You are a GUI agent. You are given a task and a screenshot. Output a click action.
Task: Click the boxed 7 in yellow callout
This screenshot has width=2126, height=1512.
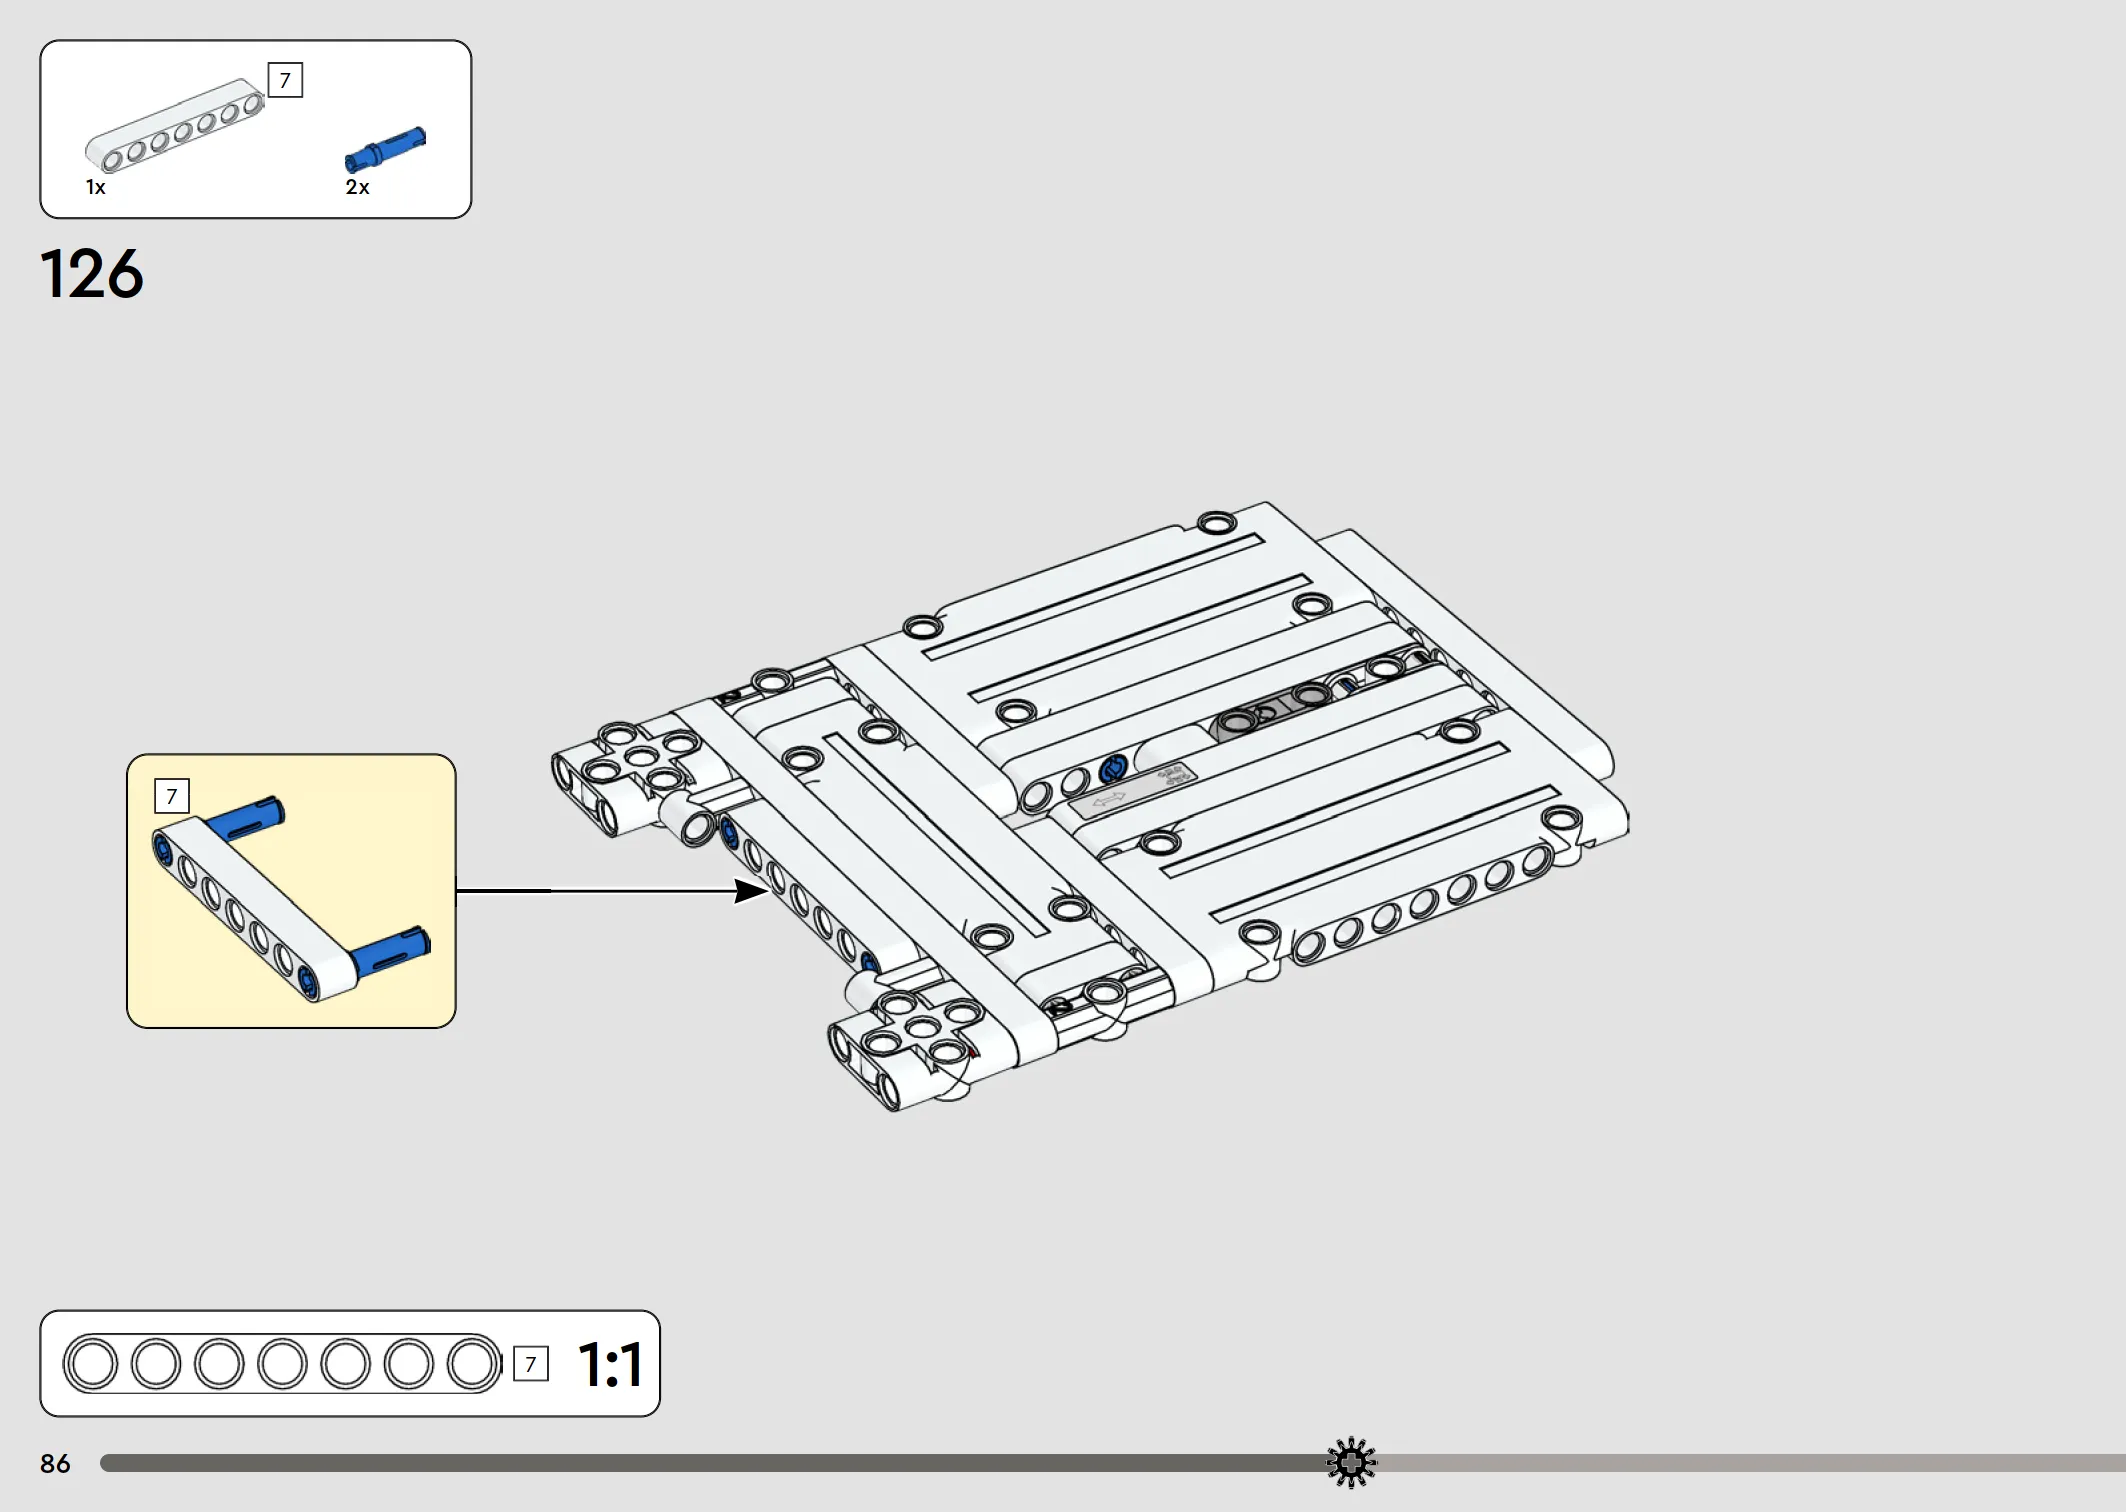tap(172, 796)
